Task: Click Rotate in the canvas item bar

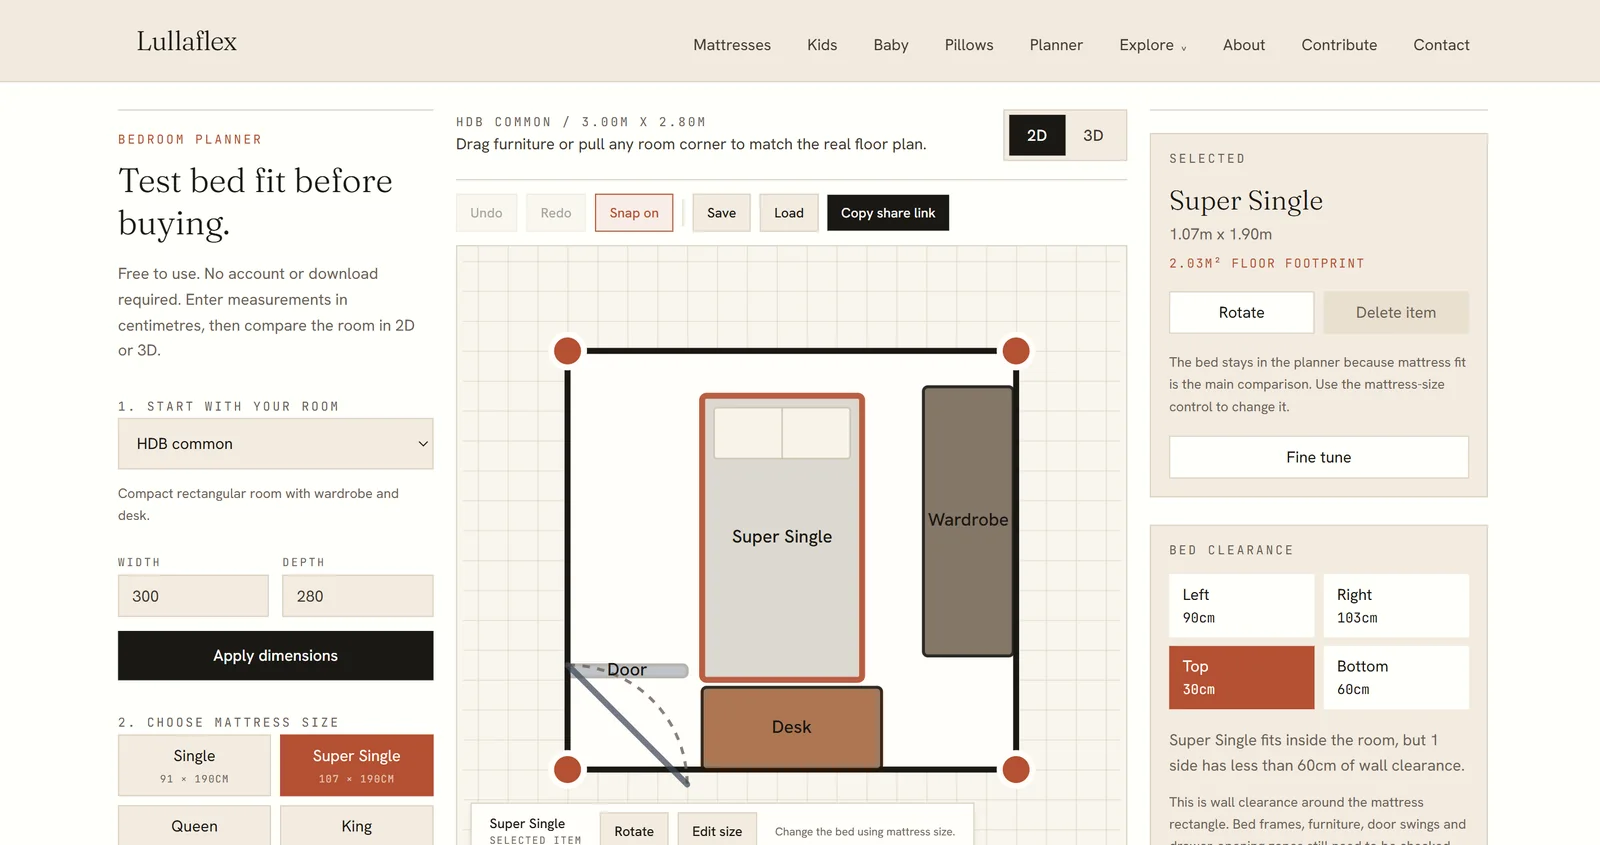Action: (634, 831)
